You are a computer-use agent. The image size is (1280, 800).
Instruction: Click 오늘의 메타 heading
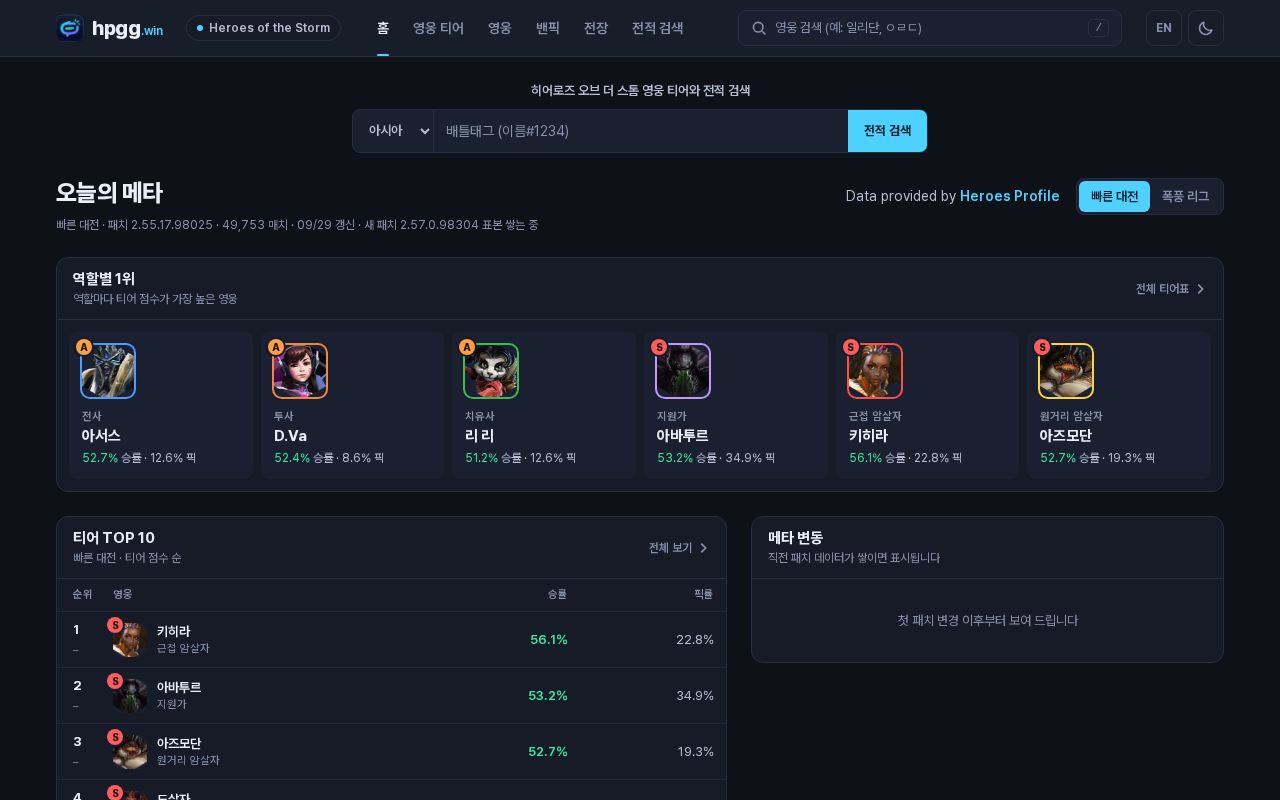click(109, 193)
